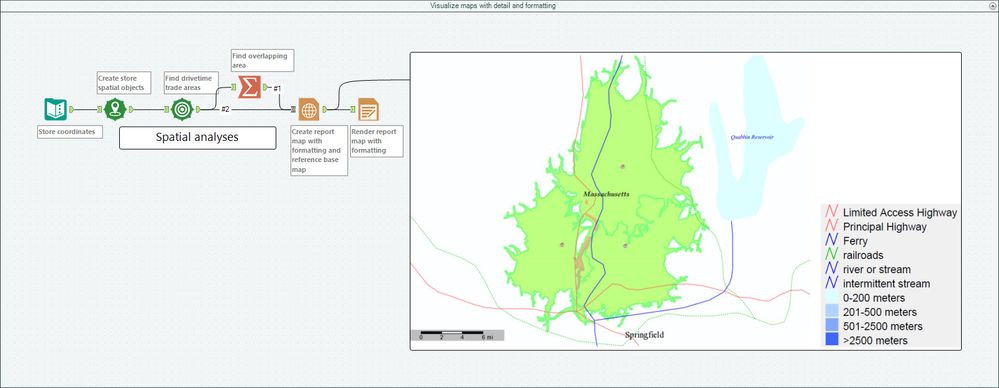Click the 'Principal Highway' legend entry

click(876, 227)
